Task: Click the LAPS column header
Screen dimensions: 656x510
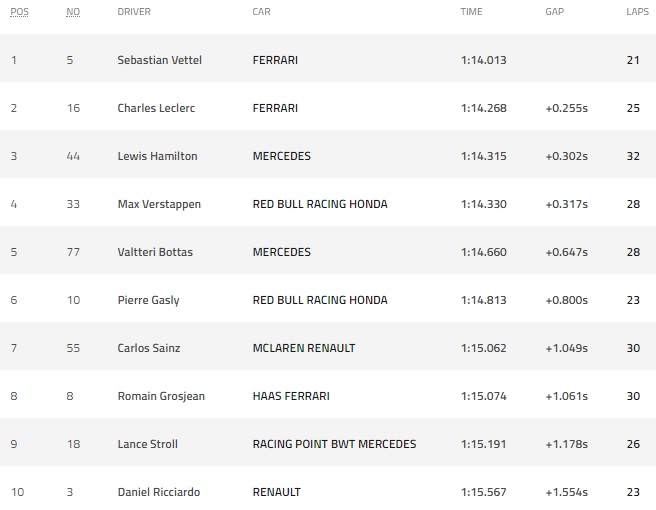Action: [636, 12]
